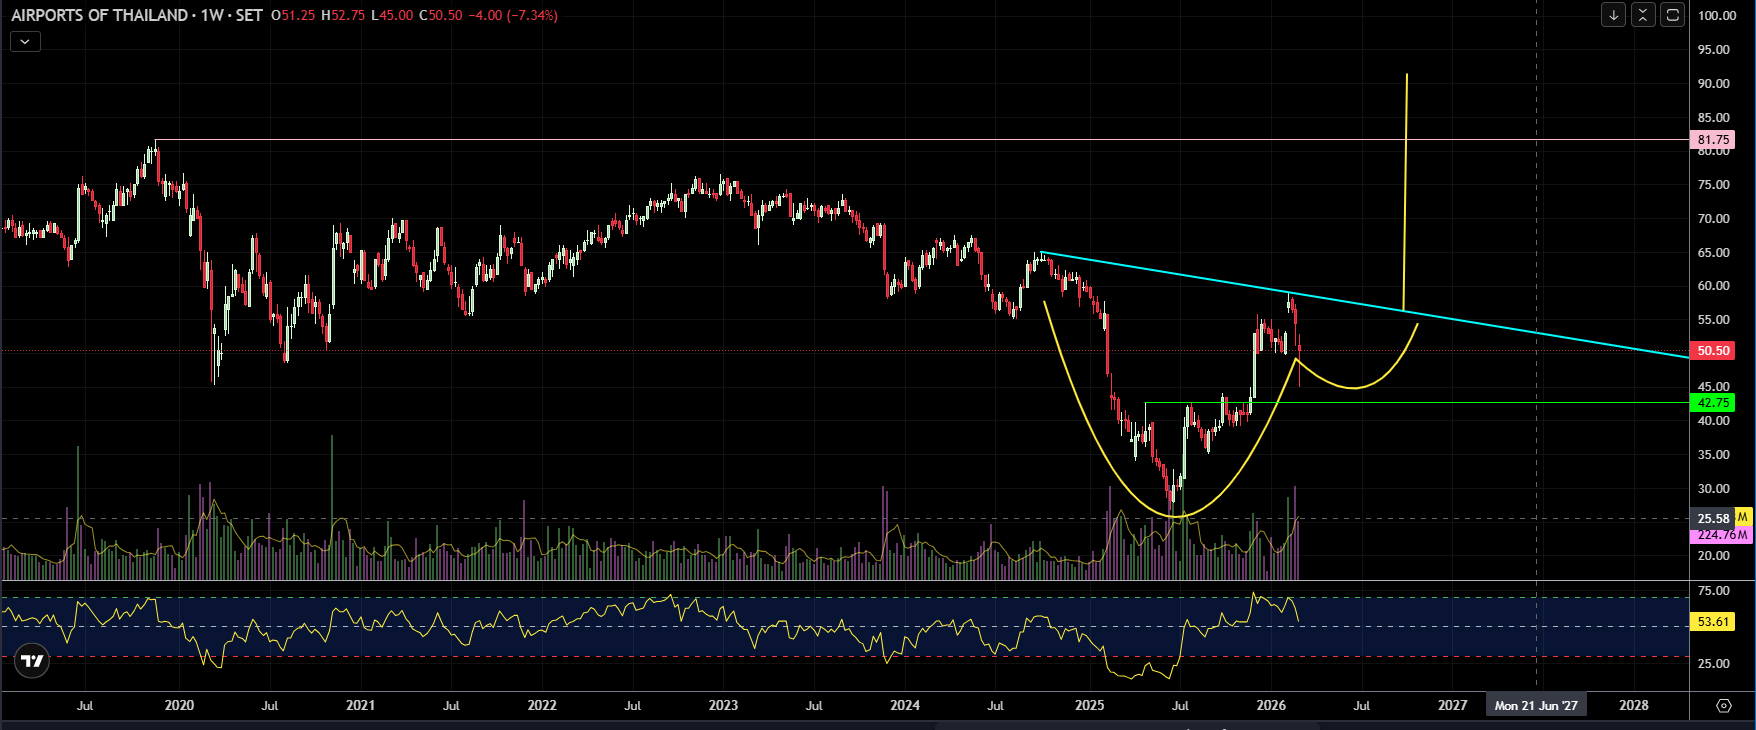Click the SET exchange label

pos(249,15)
